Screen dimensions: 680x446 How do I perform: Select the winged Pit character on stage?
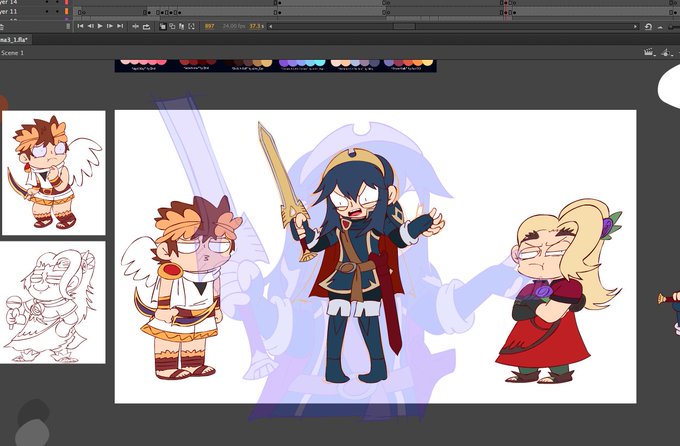182,288
